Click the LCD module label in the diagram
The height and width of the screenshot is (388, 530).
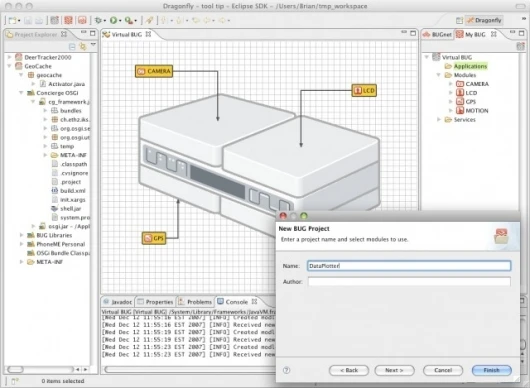pos(364,90)
